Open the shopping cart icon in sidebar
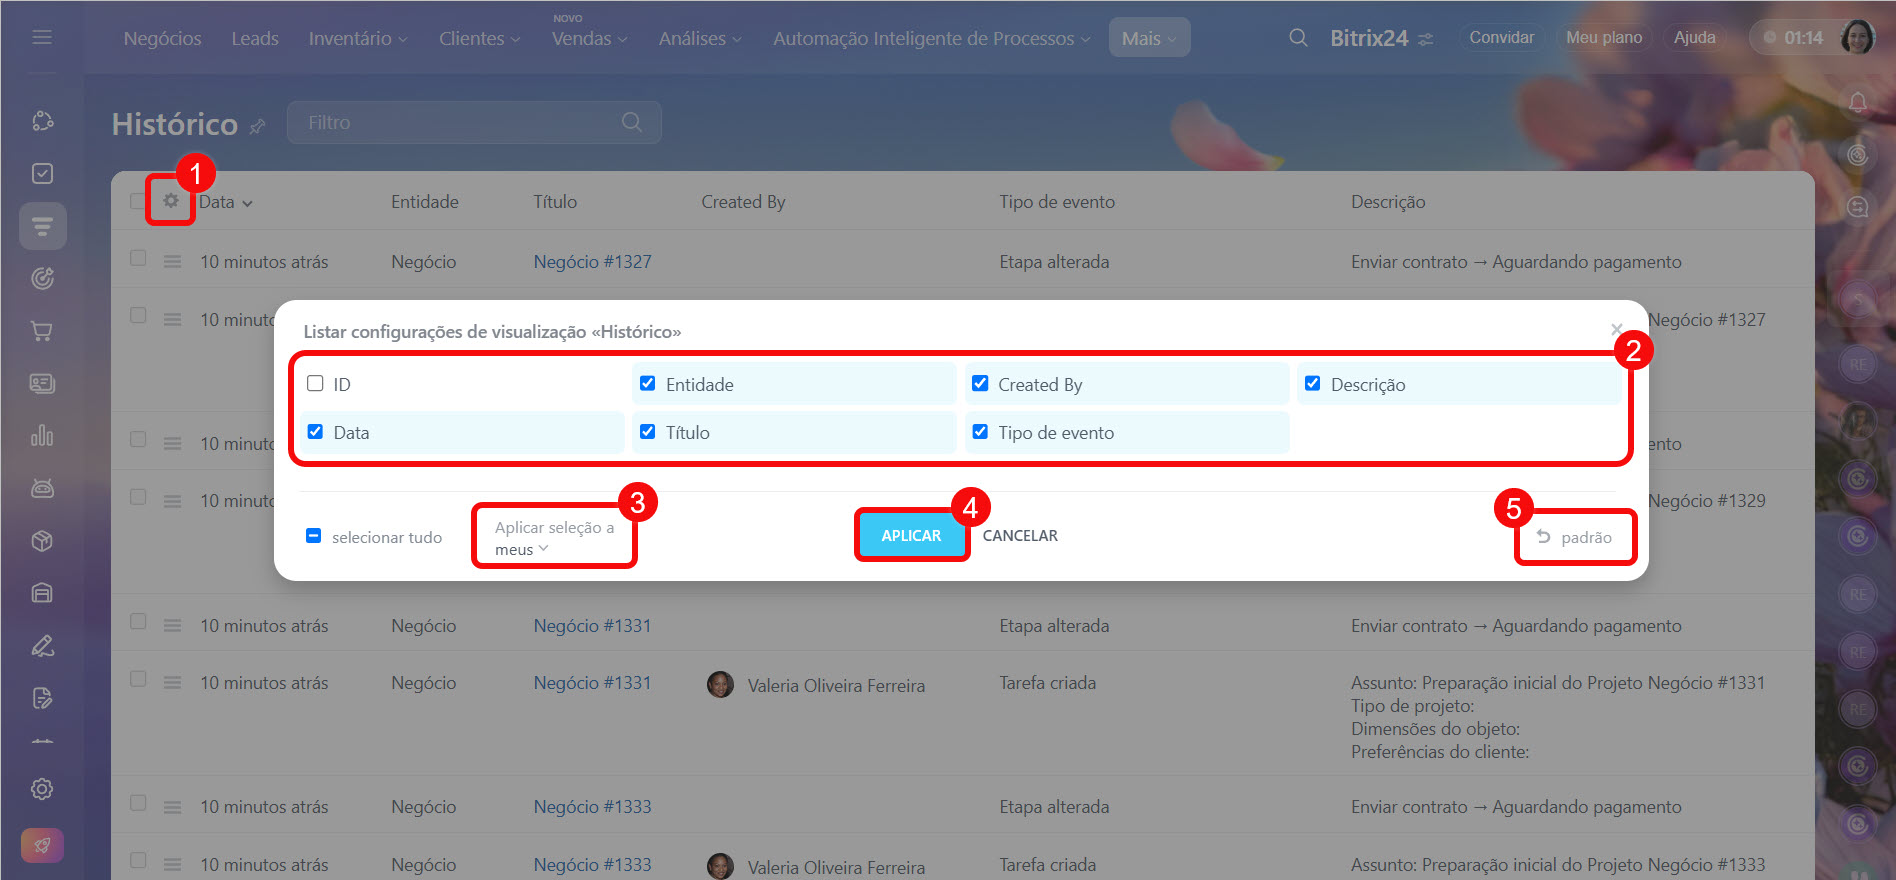 pos(42,331)
